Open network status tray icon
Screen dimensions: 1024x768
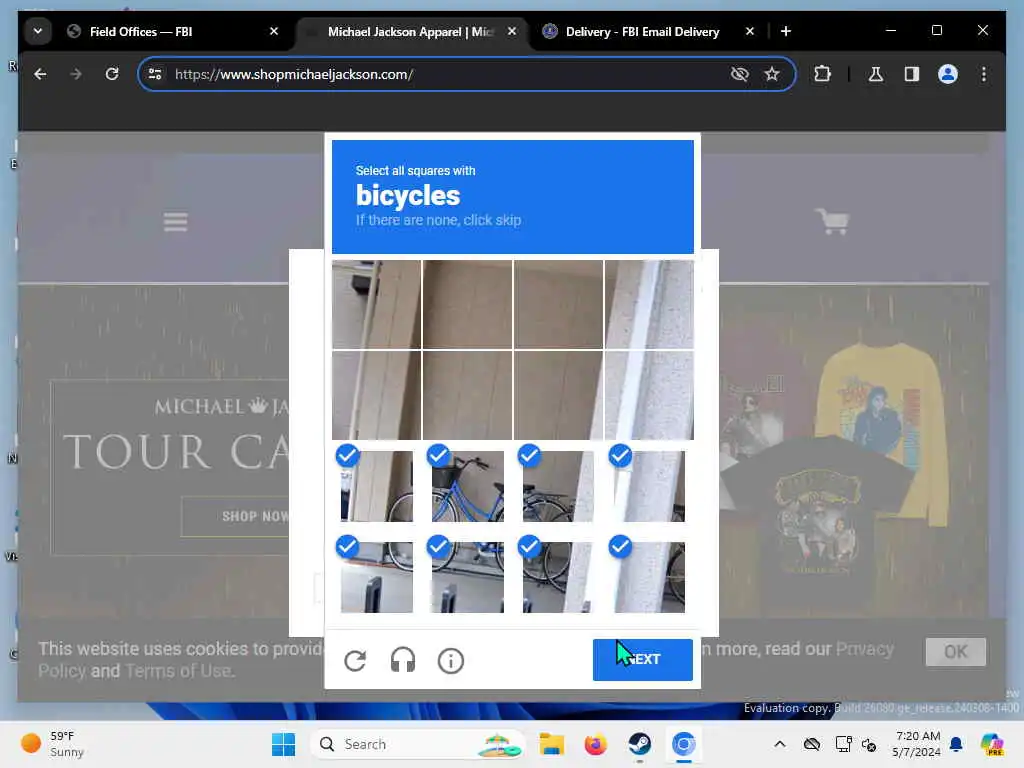click(x=843, y=744)
